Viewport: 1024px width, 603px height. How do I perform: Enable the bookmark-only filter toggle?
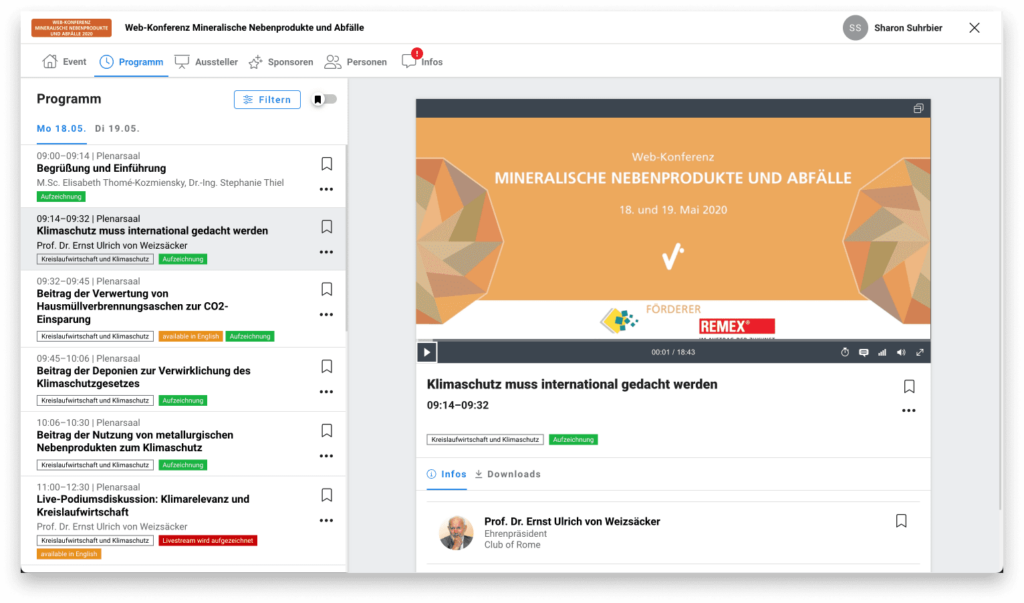322,100
